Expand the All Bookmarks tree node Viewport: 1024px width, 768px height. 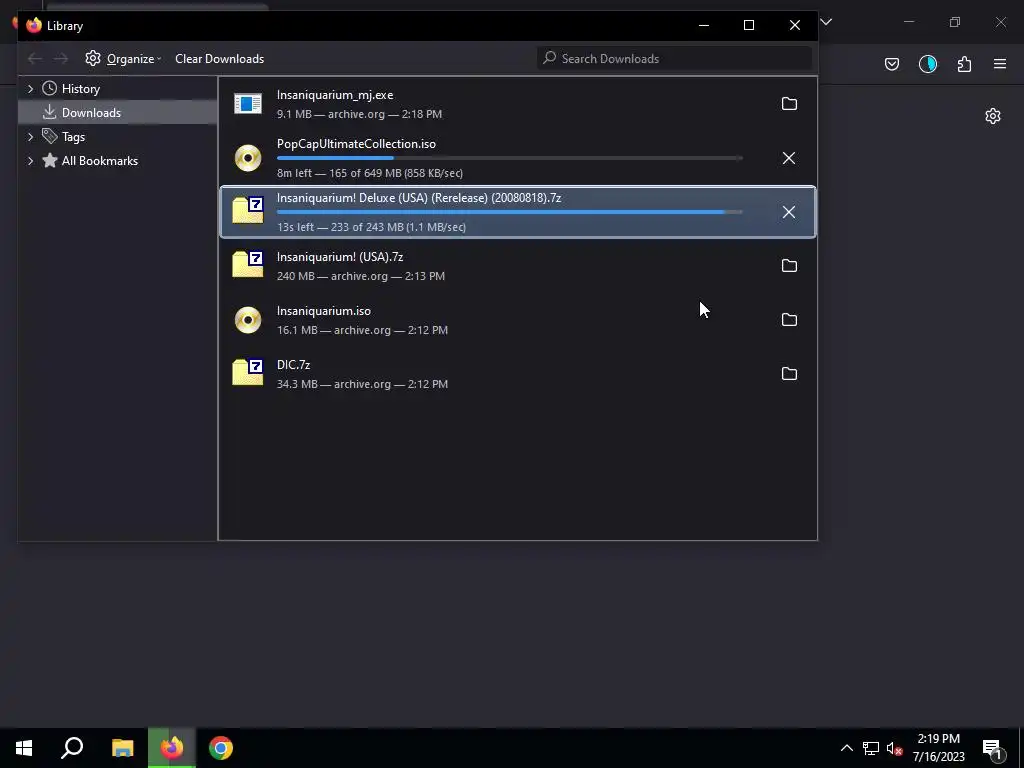pos(30,161)
